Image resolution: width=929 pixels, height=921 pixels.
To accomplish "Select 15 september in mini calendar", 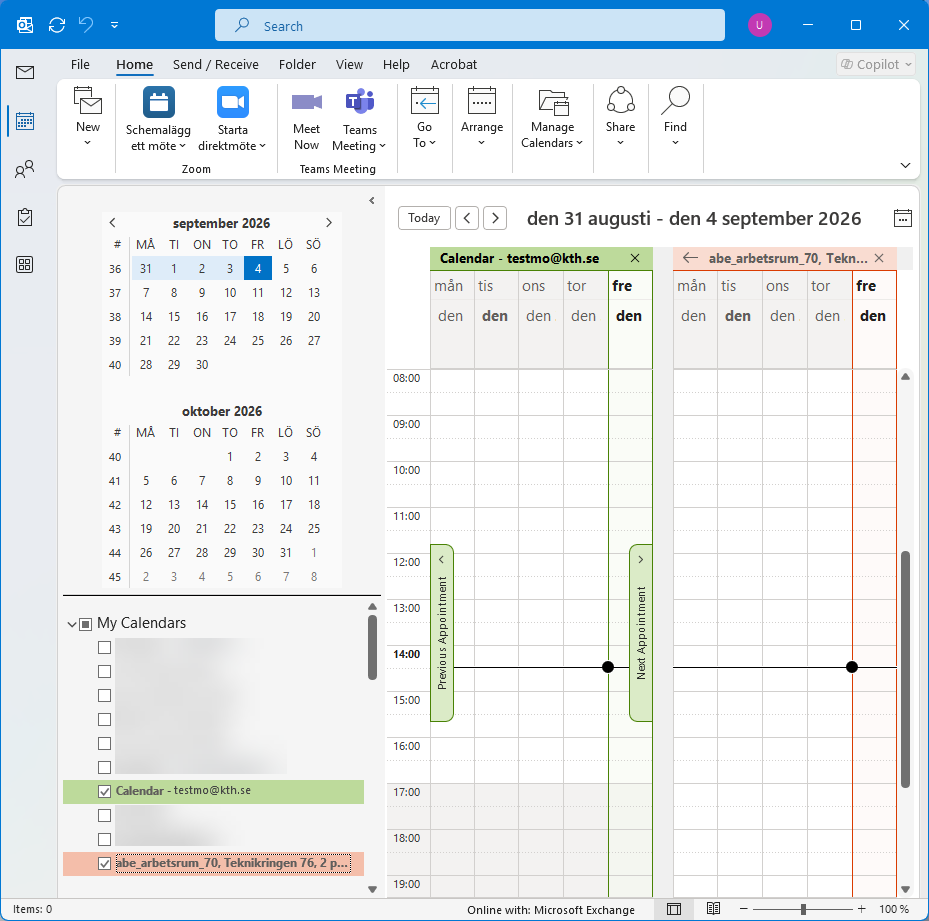I will click(x=174, y=316).
